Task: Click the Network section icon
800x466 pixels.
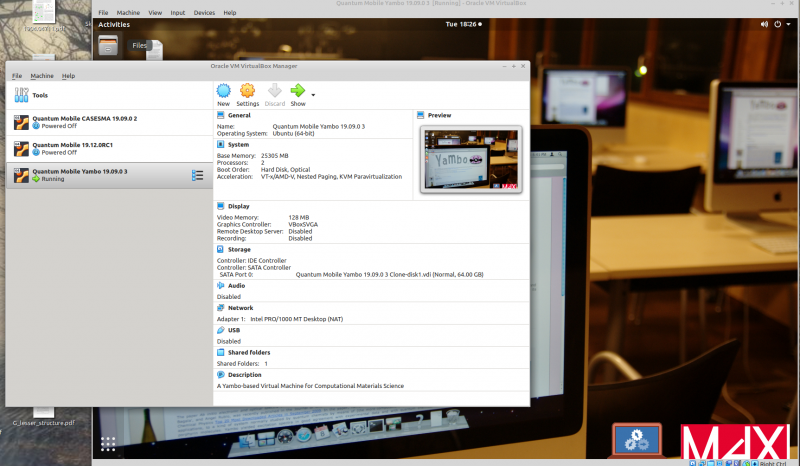Action: [x=220, y=308]
